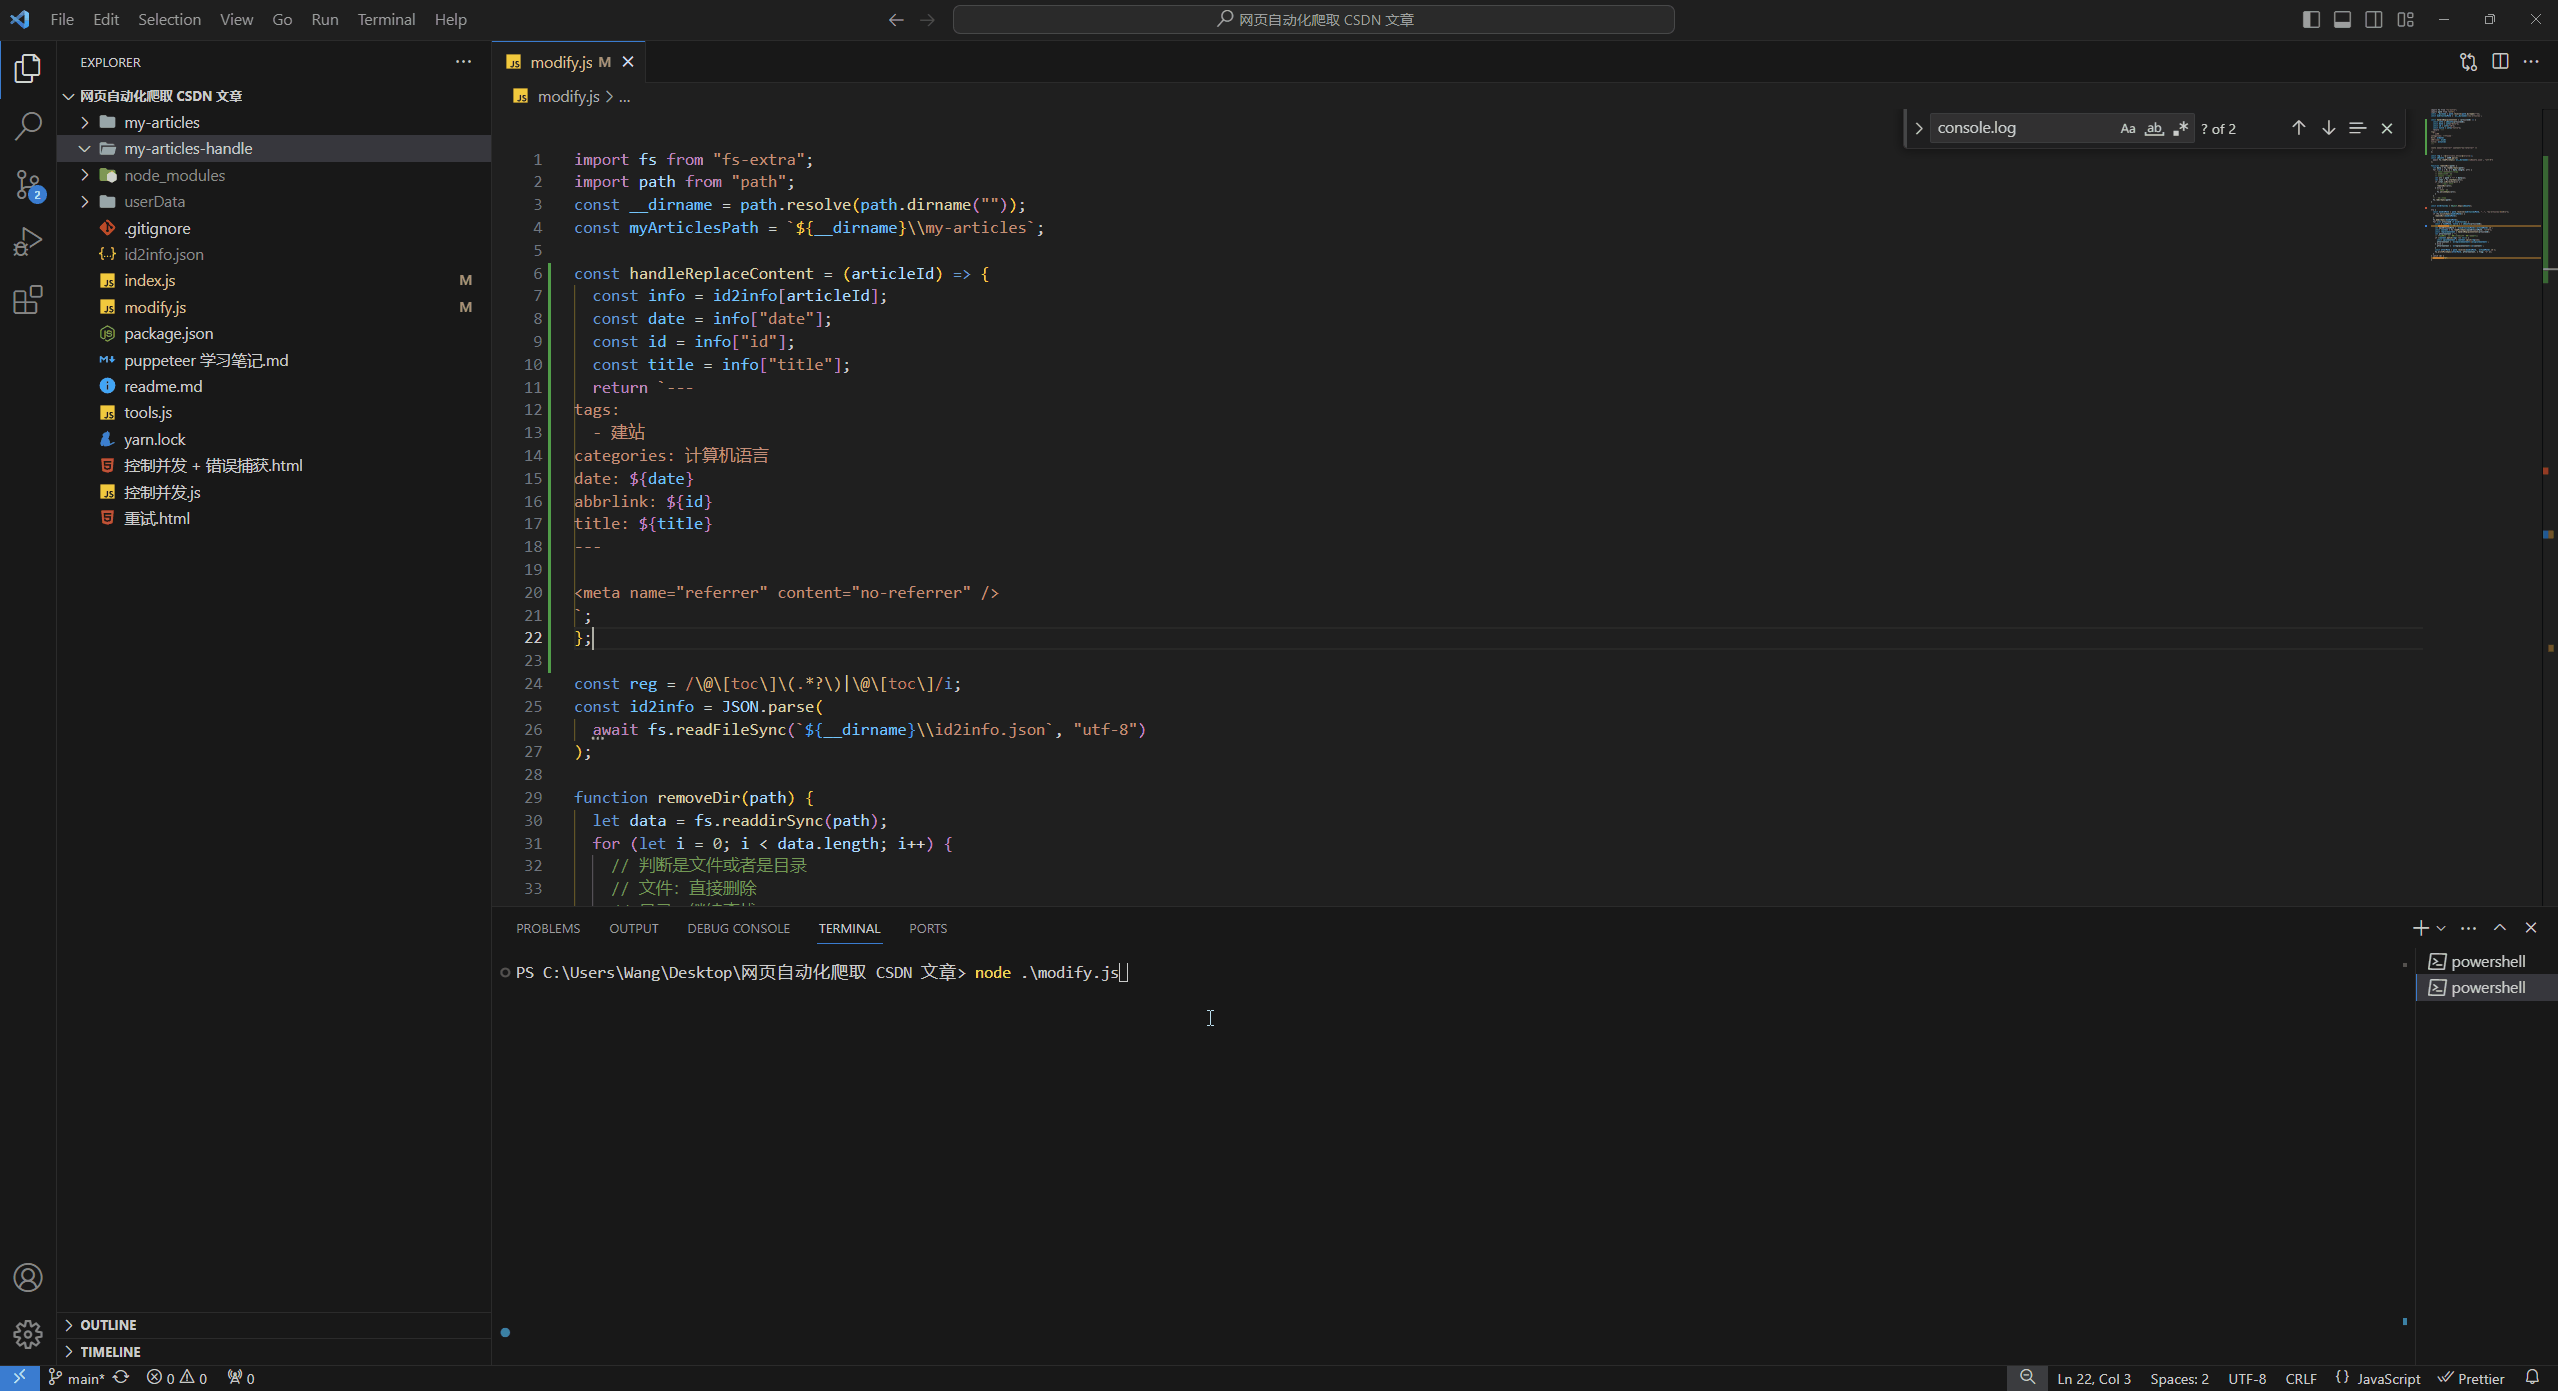Go to next find match arrow
The image size is (2558, 1391).
[x=2328, y=128]
